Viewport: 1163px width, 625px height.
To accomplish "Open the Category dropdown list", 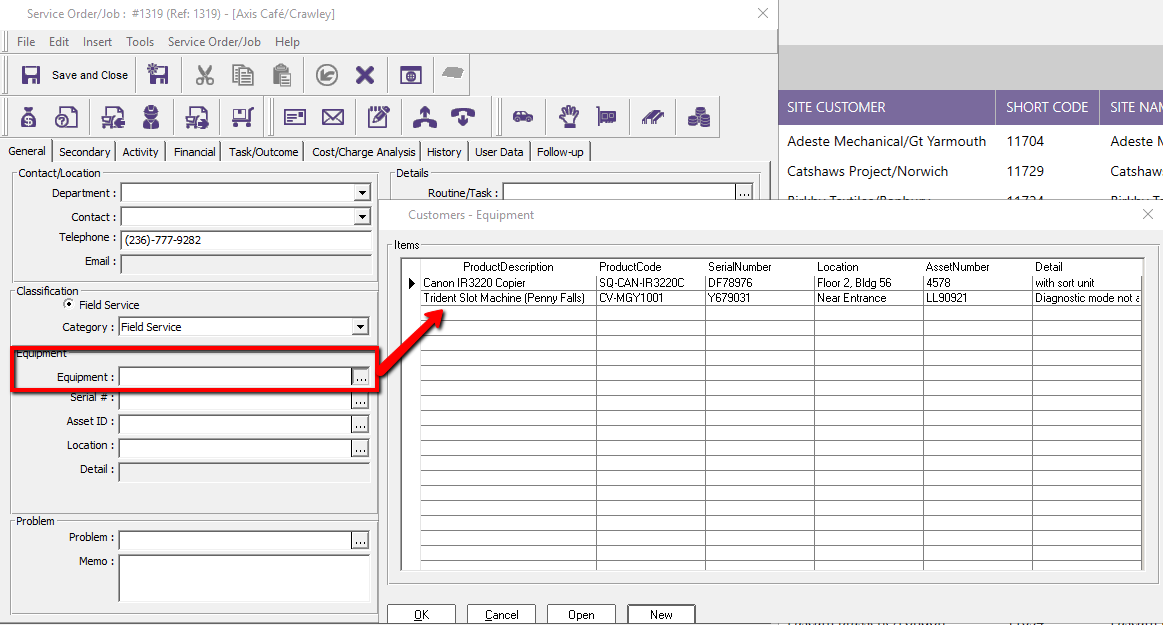I will (360, 327).
